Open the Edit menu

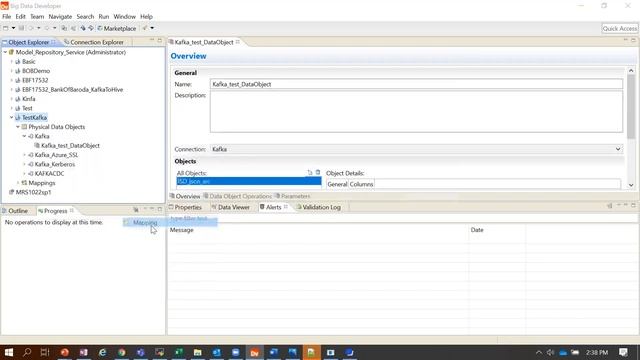(x=20, y=17)
